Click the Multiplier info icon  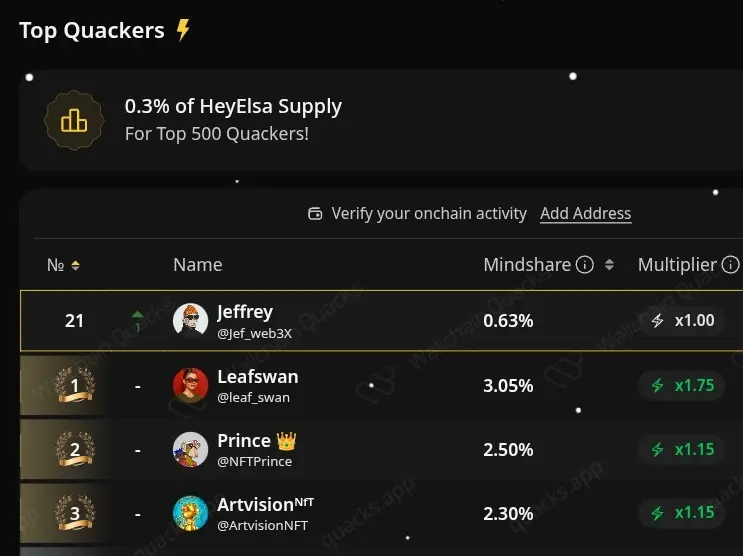tap(730, 265)
